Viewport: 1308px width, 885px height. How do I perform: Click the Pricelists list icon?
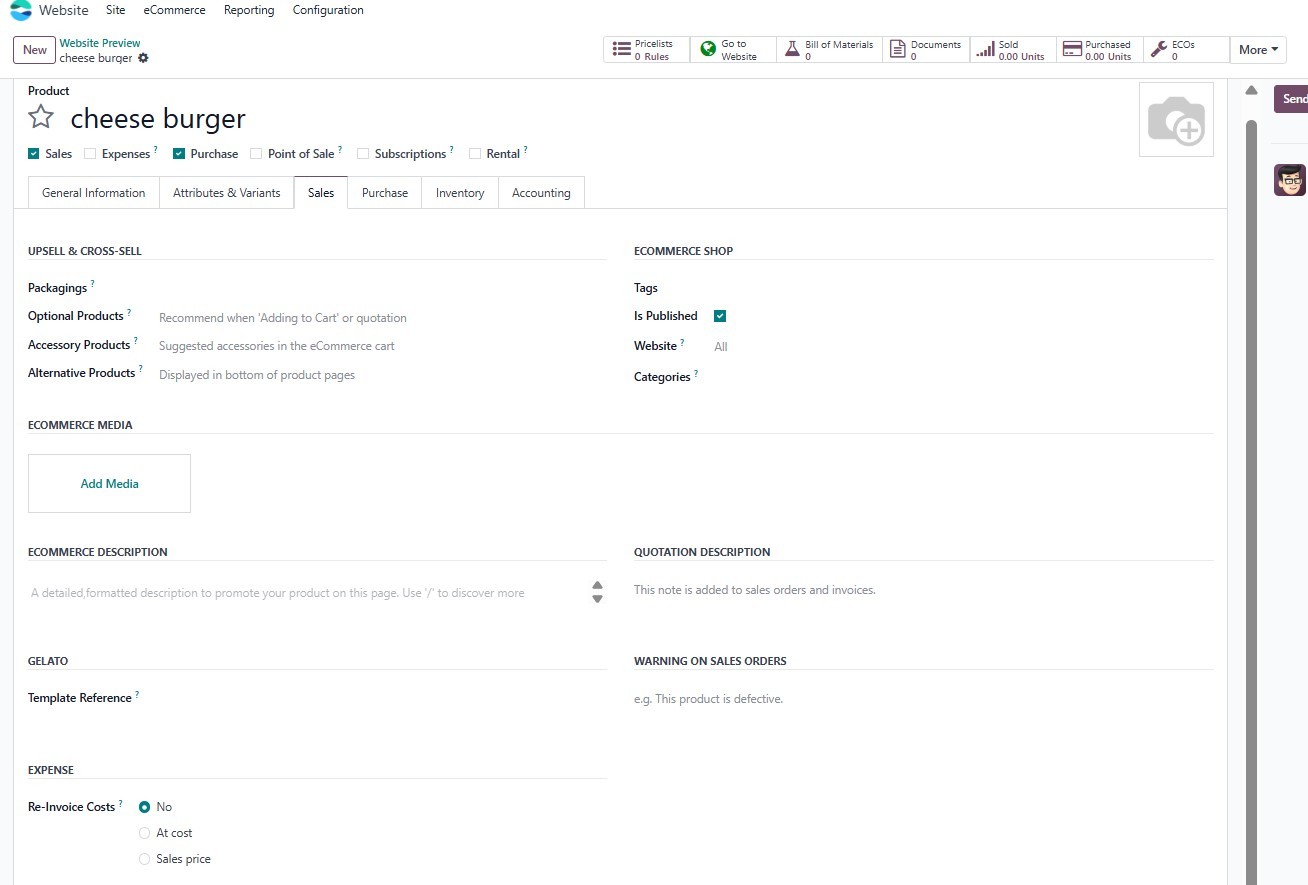(622, 49)
